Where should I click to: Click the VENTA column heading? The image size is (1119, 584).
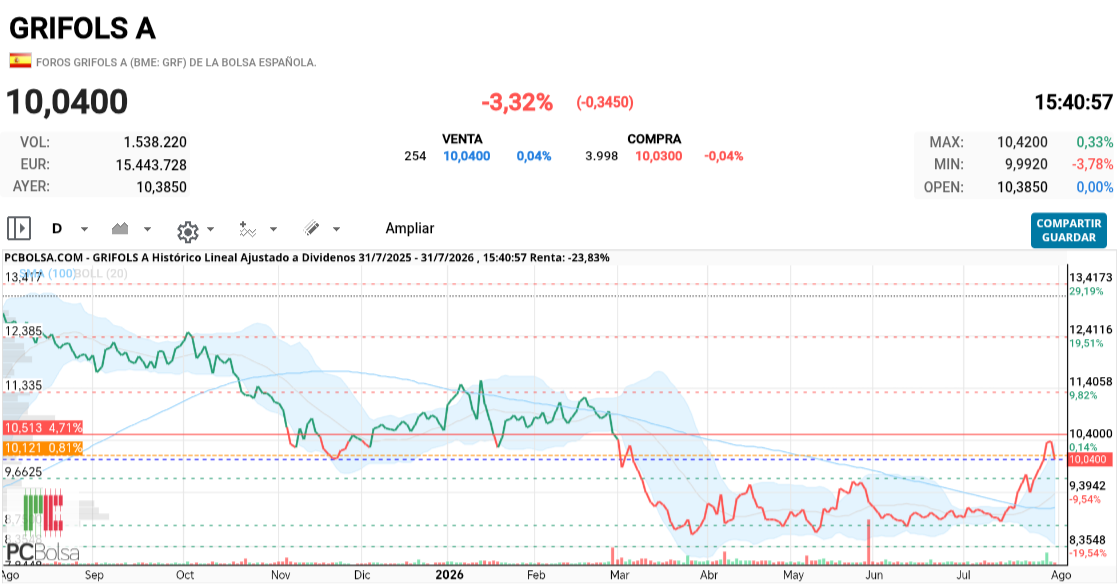[462, 139]
